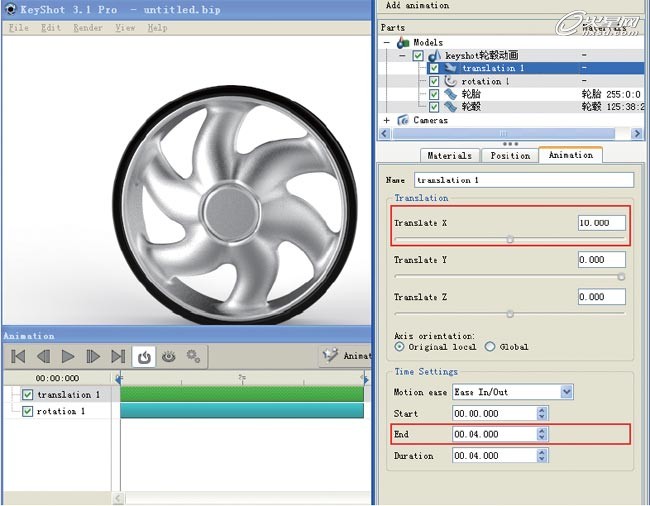Jump to animation end button
Viewport: 650px width, 506px height.
(x=118, y=356)
